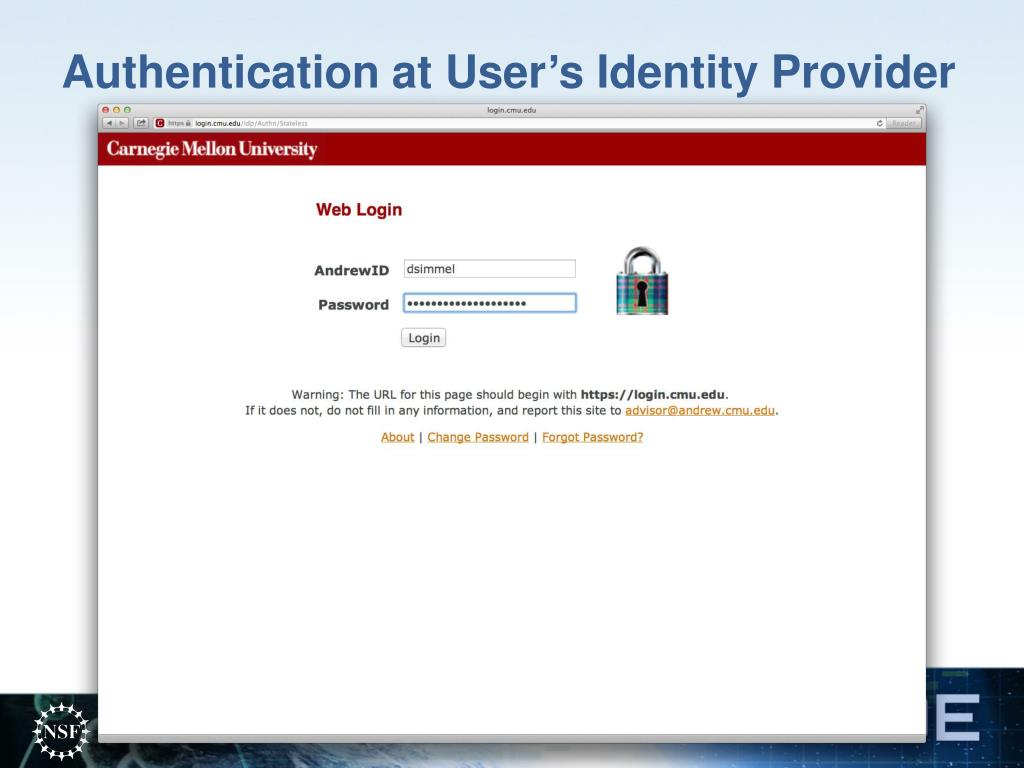Click the Reader button in address bar

pos(904,123)
